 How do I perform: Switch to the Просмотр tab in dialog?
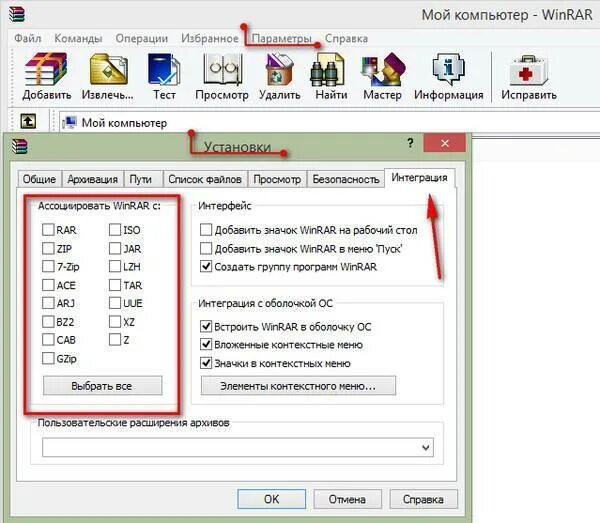(x=277, y=179)
